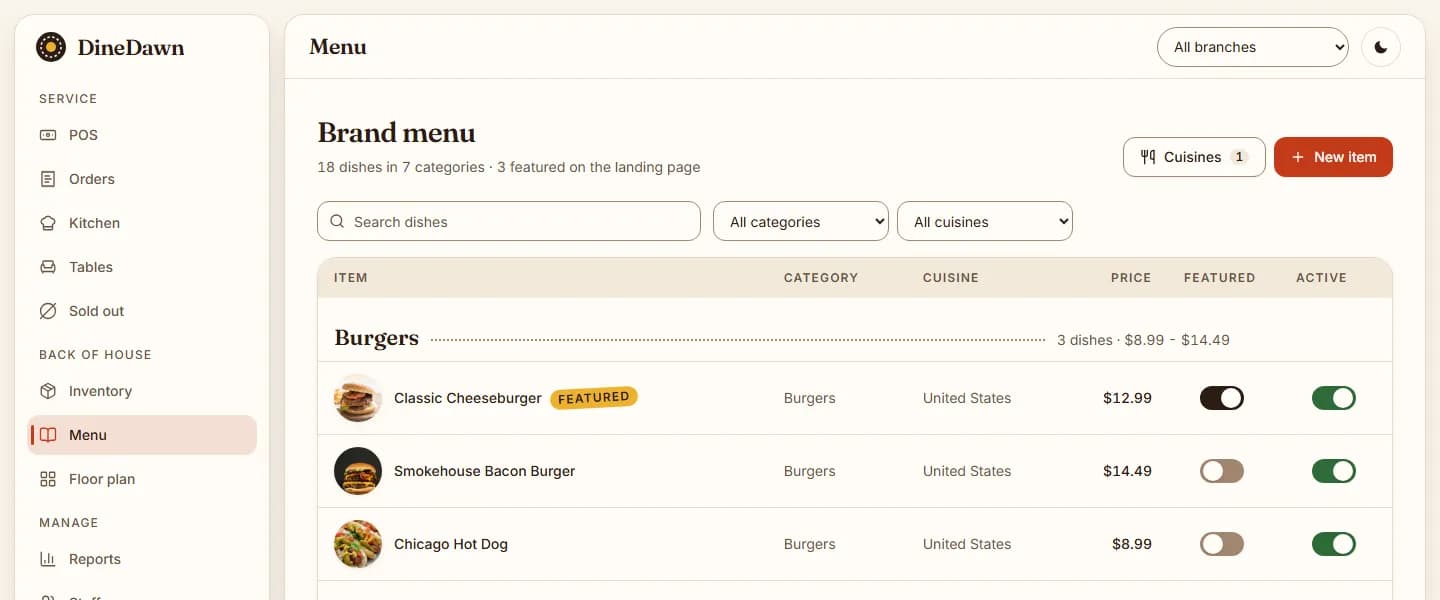Click Classic Cheeseburger thumbnail photo
1440x600 pixels.
[358, 398]
